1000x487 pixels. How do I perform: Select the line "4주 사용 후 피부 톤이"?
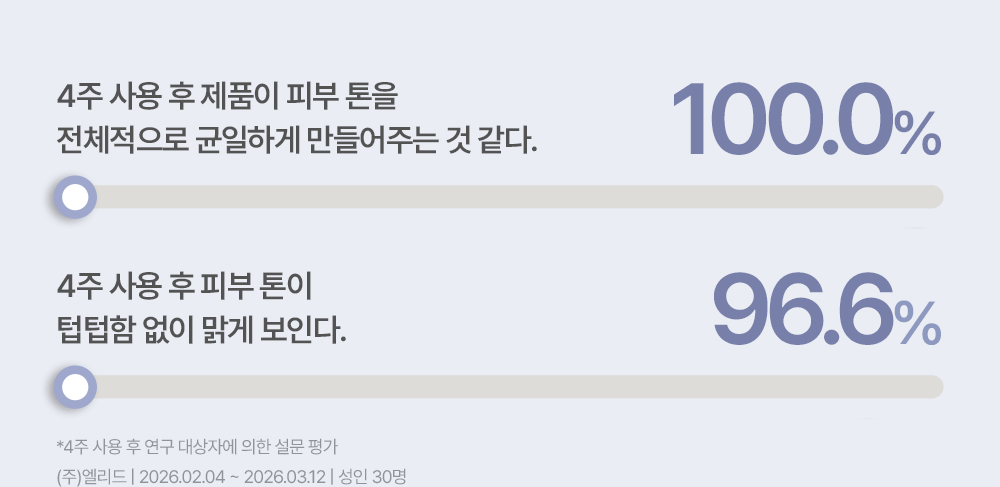pyautogui.click(x=186, y=290)
